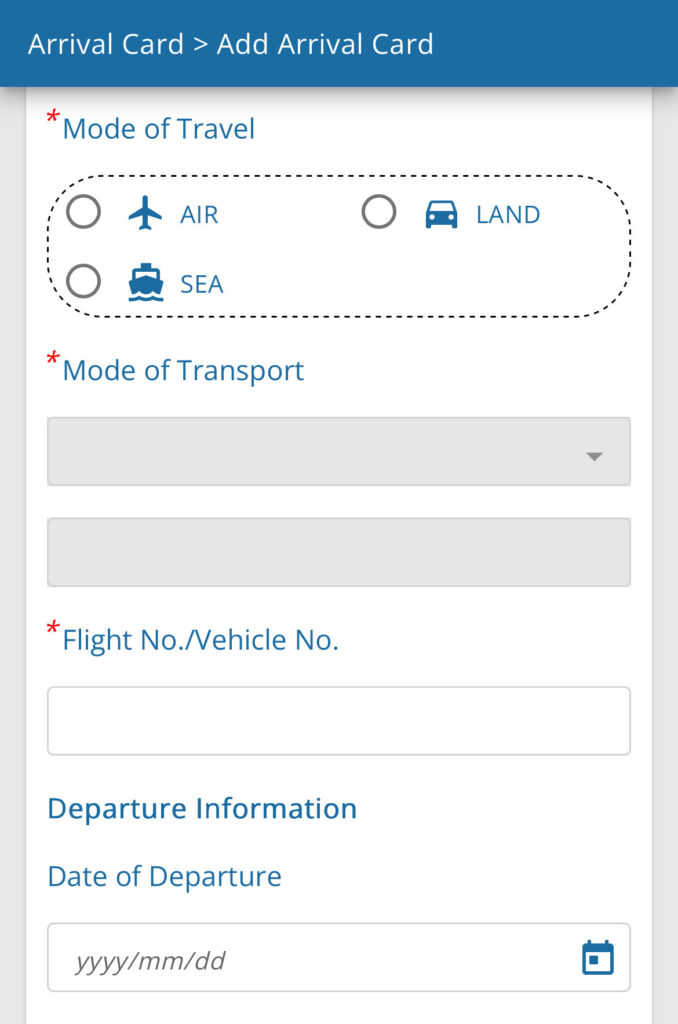Viewport: 678px width, 1024px height.
Task: Click the car icon for LAND travel
Action: (442, 214)
